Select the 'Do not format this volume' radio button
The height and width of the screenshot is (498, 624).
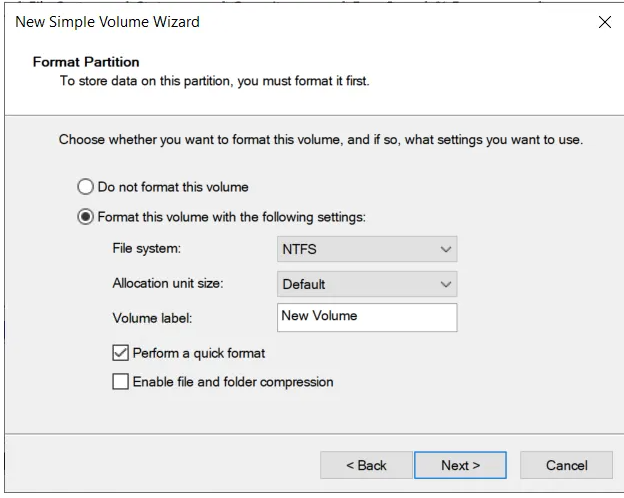(x=86, y=187)
